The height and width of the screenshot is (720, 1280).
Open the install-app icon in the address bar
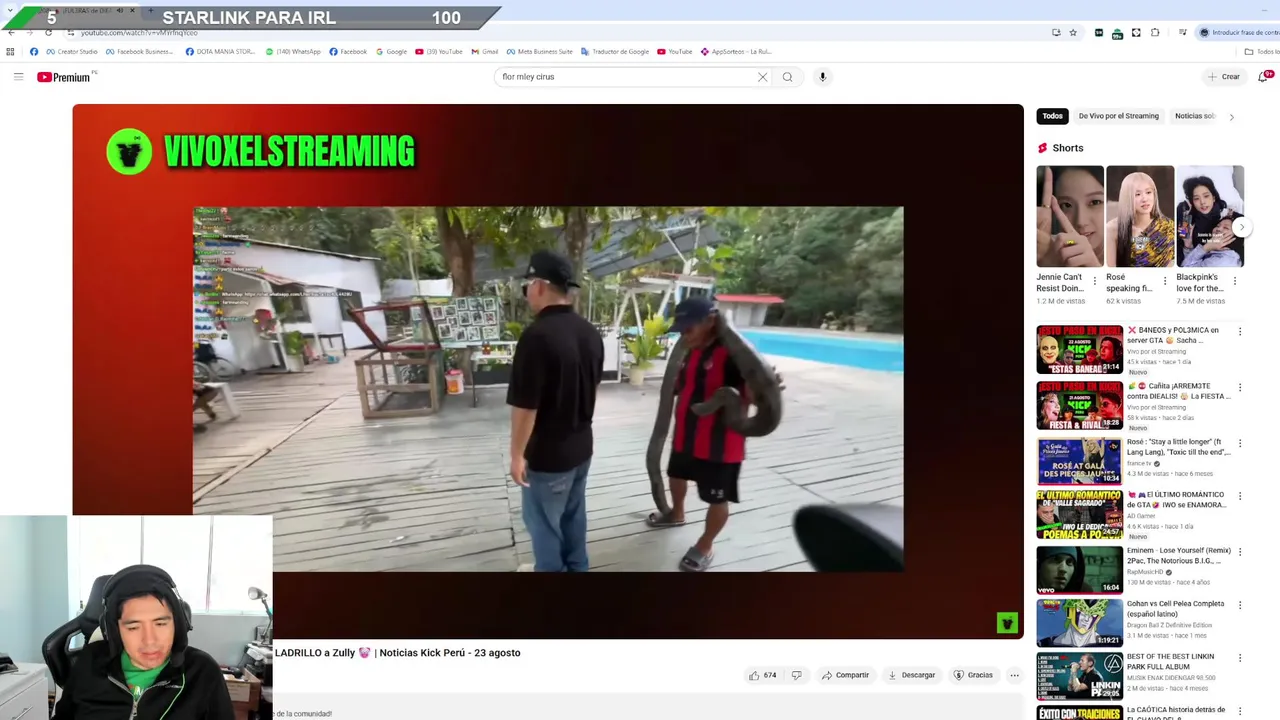click(x=1056, y=32)
